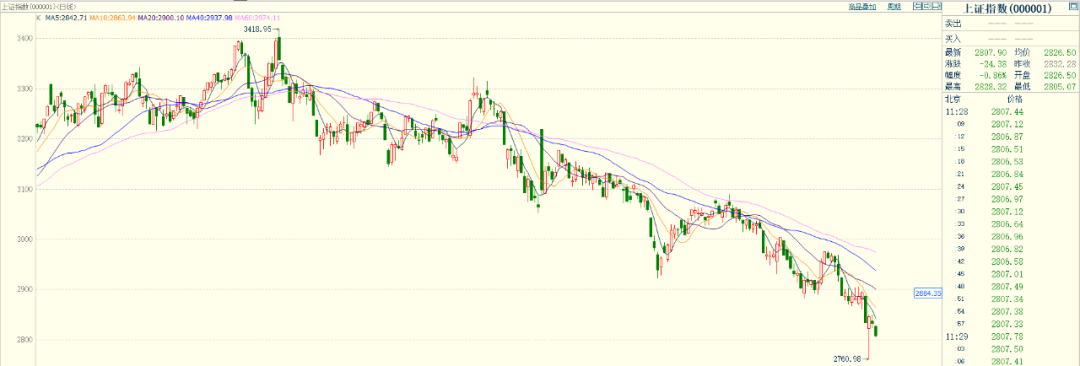1080x366 pixels.
Task: Click the 昨收 value 2832.28
Action: pos(1059,63)
